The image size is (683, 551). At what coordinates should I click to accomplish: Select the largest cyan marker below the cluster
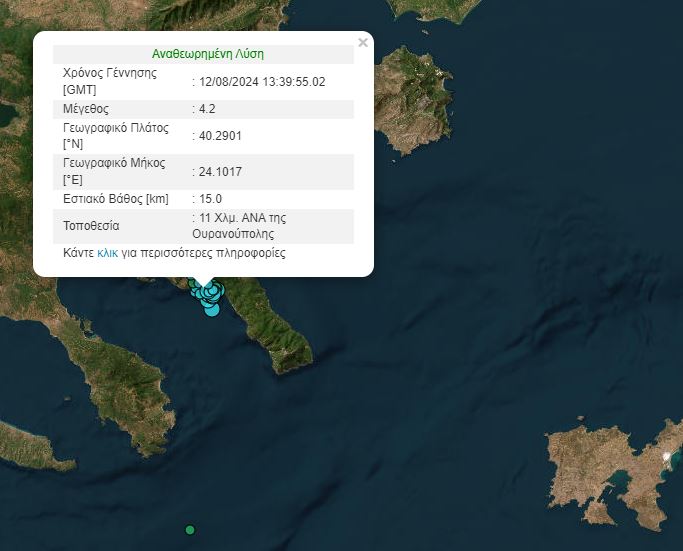[x=211, y=309]
